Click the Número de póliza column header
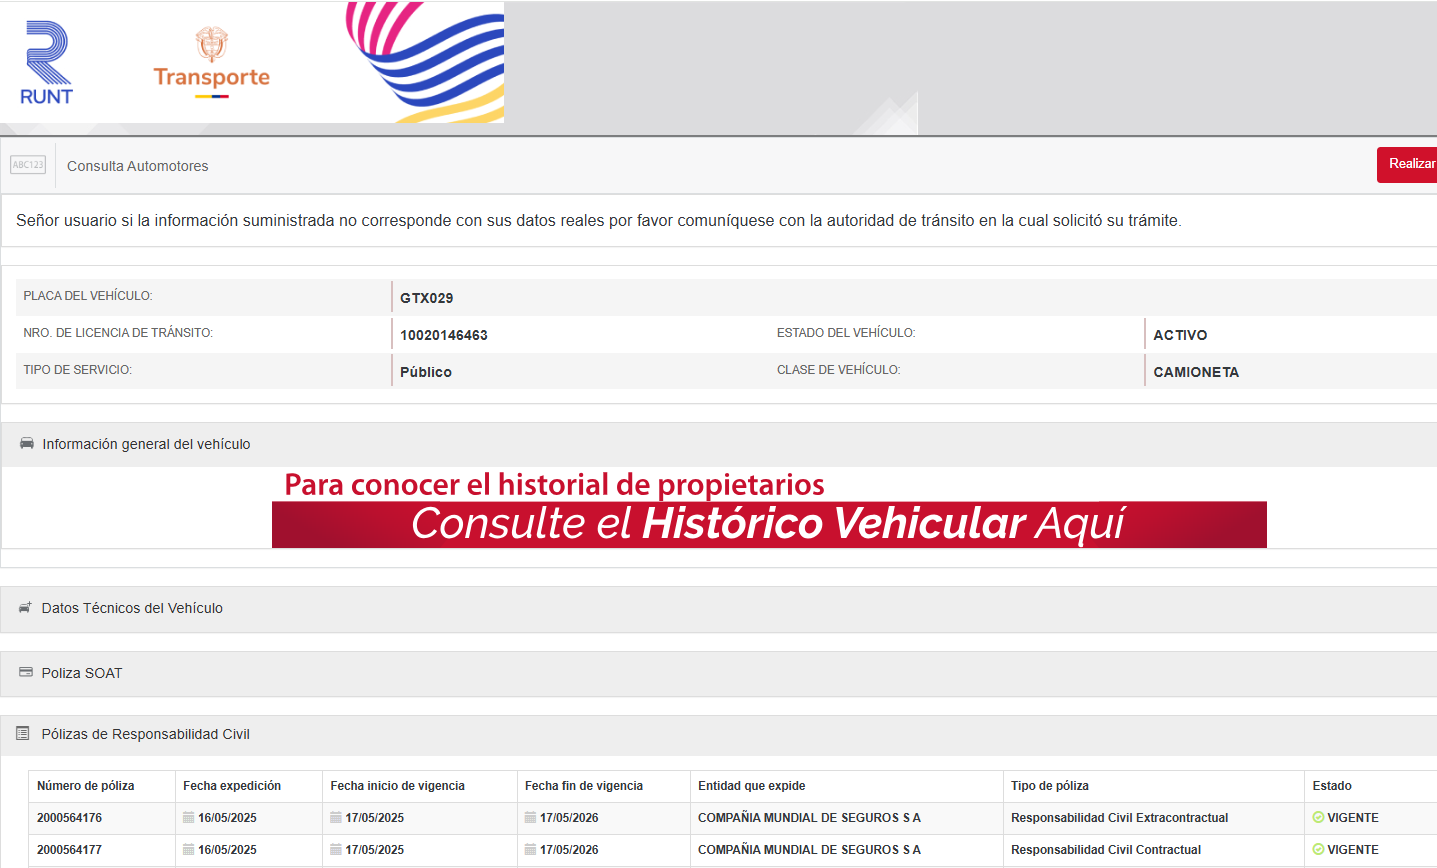This screenshot has height=868, width=1437. click(x=86, y=786)
